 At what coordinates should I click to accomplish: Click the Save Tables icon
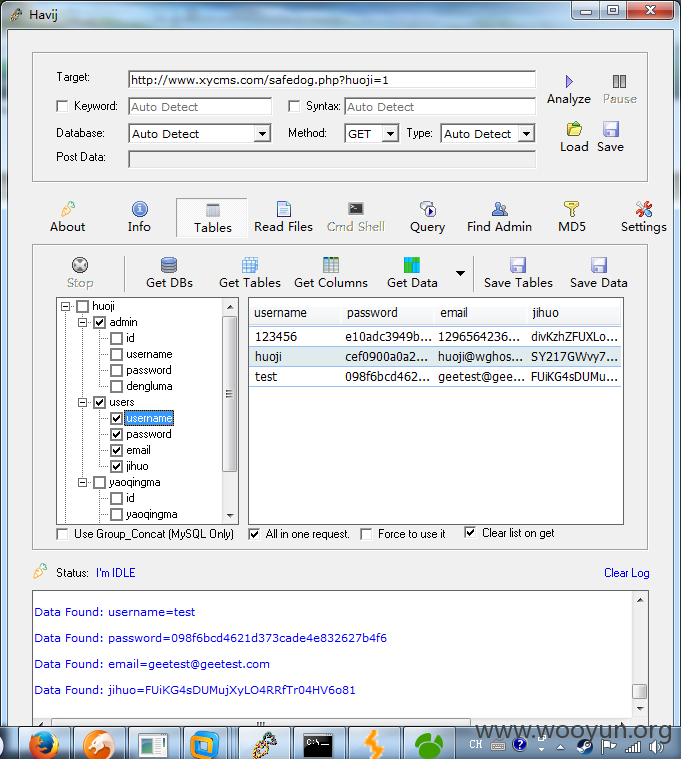coord(518,265)
